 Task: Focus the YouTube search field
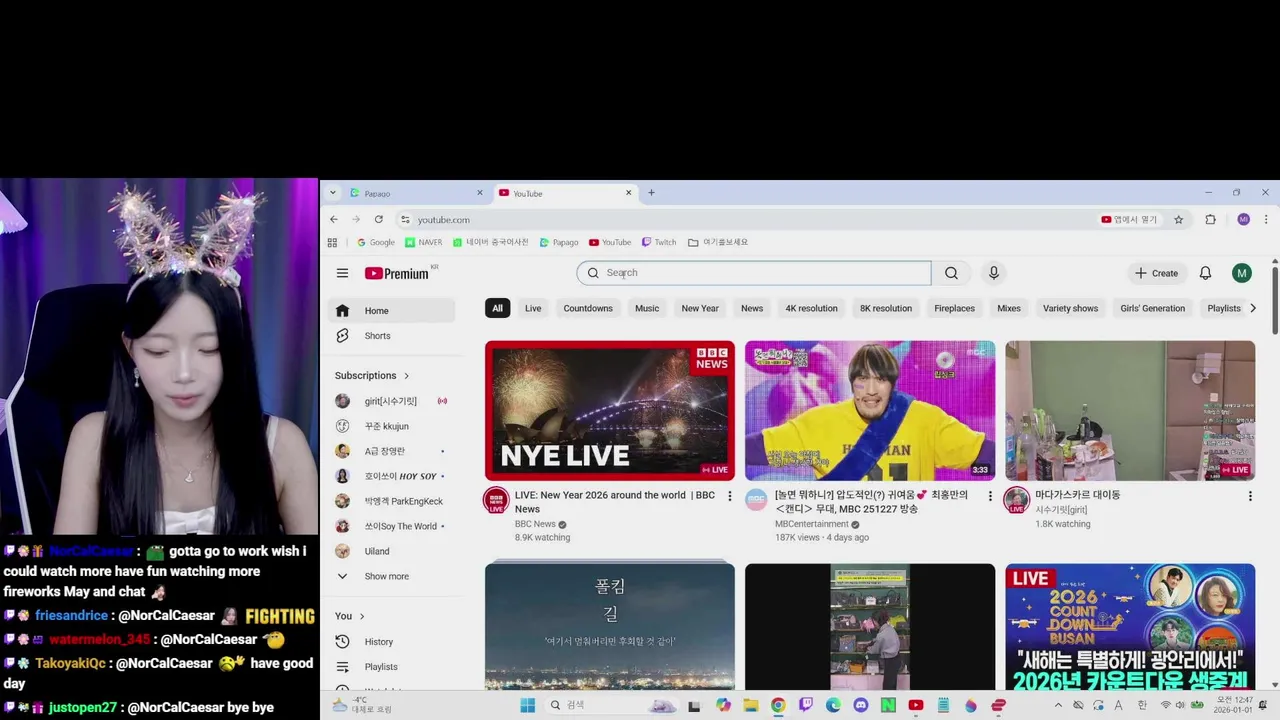754,273
